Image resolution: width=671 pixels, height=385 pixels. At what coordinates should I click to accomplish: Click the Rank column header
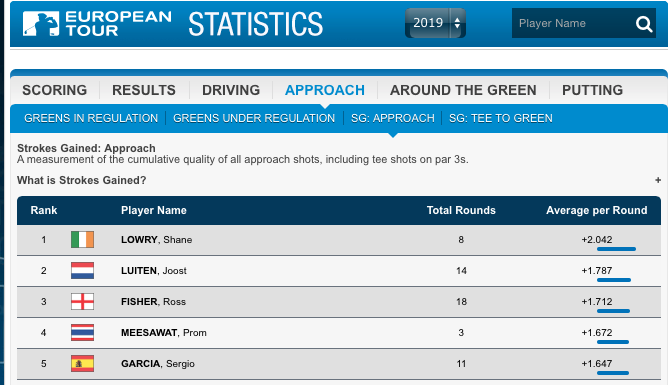[x=44, y=210]
